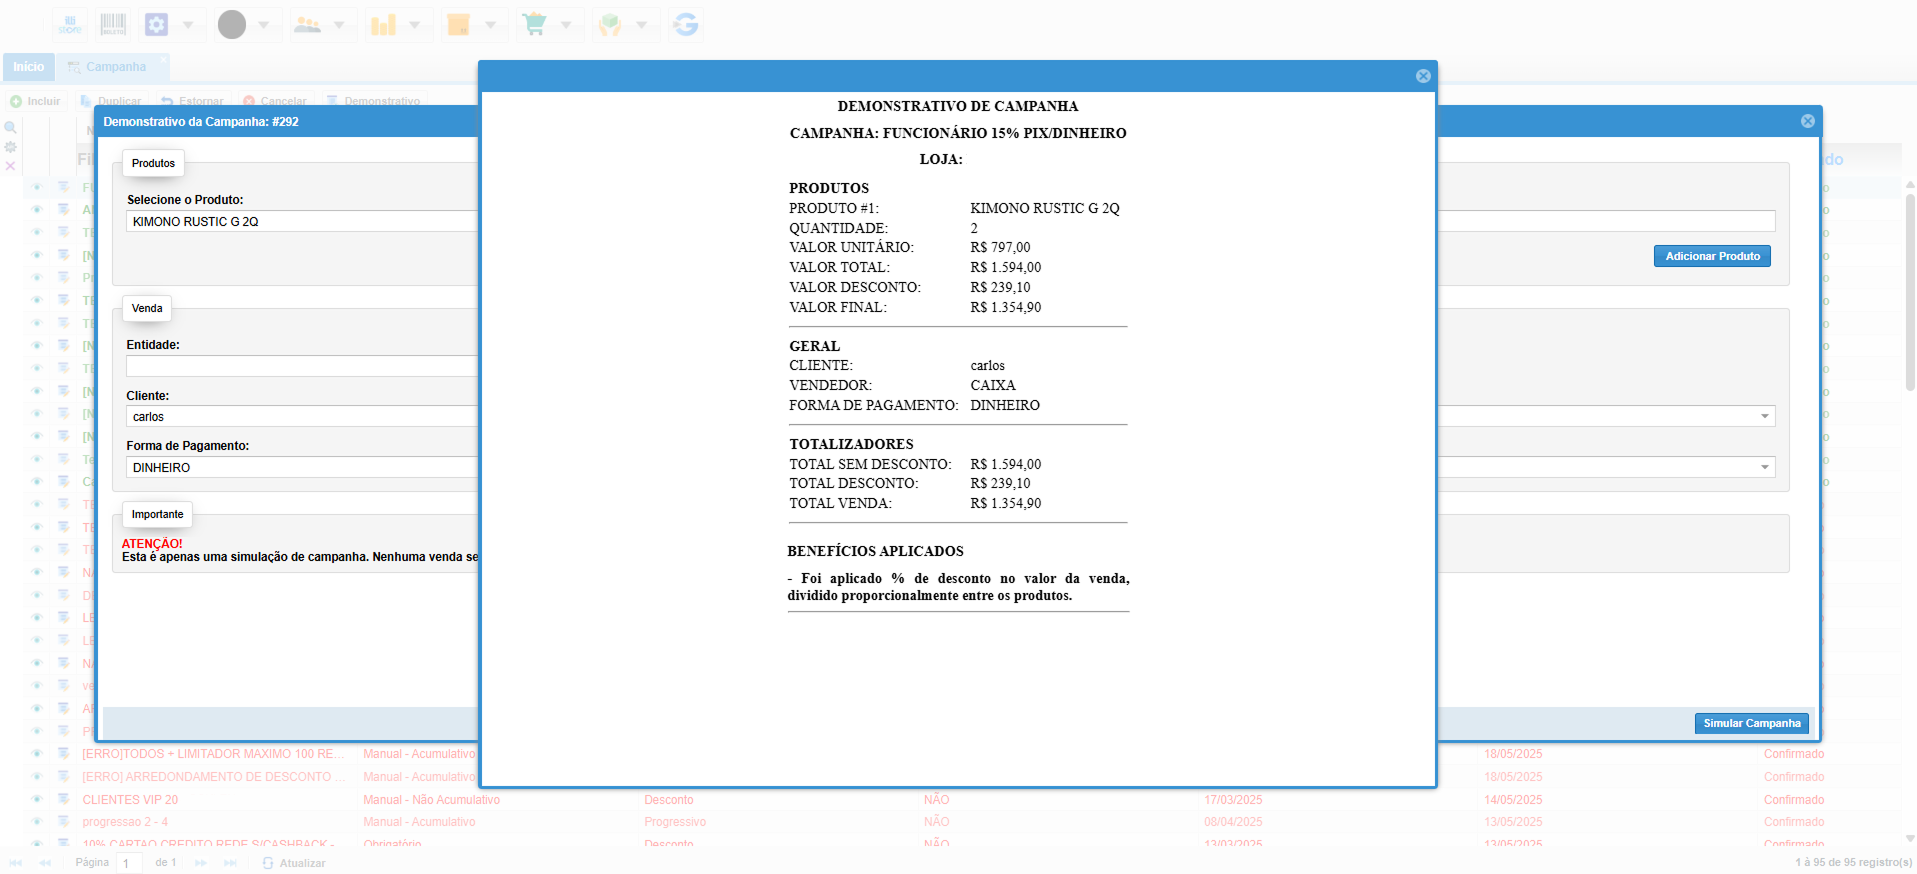
Task: Close the campaign report popup window
Action: click(x=1423, y=76)
